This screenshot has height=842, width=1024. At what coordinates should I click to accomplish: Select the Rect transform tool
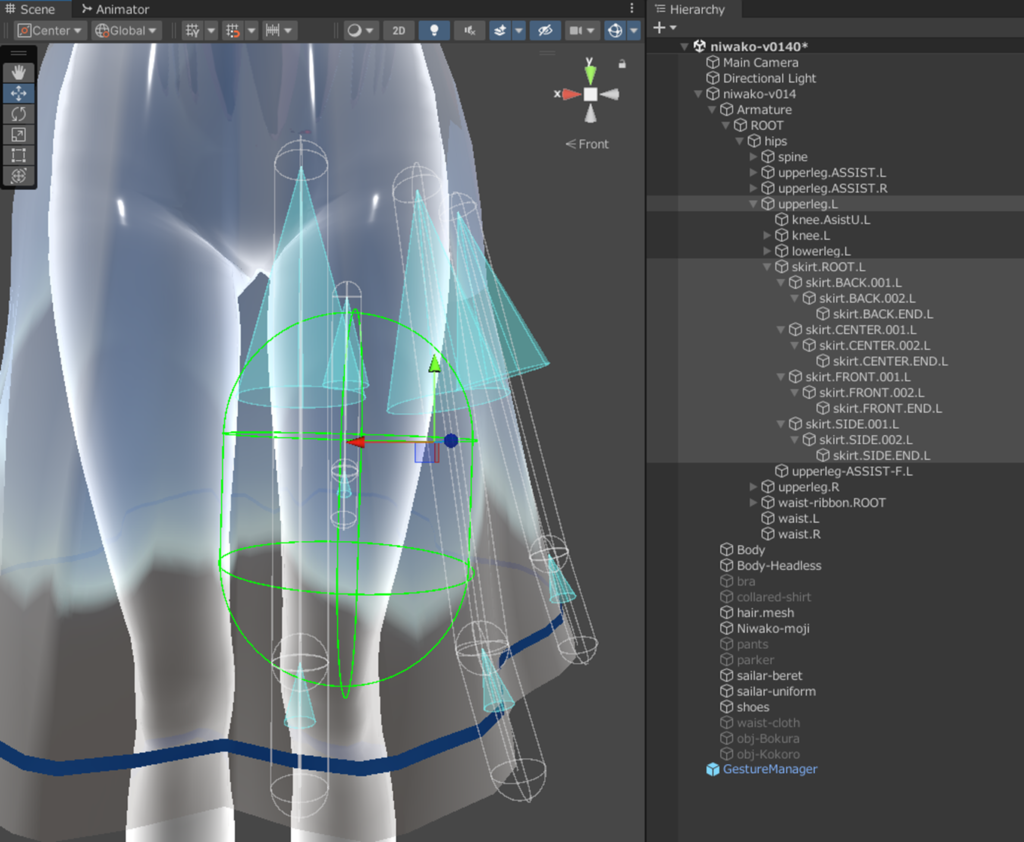pos(19,155)
